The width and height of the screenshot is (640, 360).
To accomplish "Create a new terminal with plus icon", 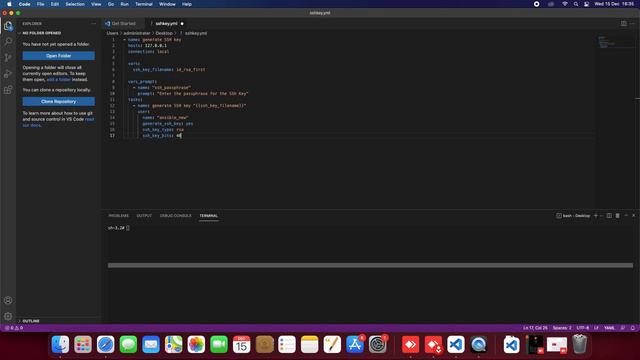I will (x=596, y=216).
